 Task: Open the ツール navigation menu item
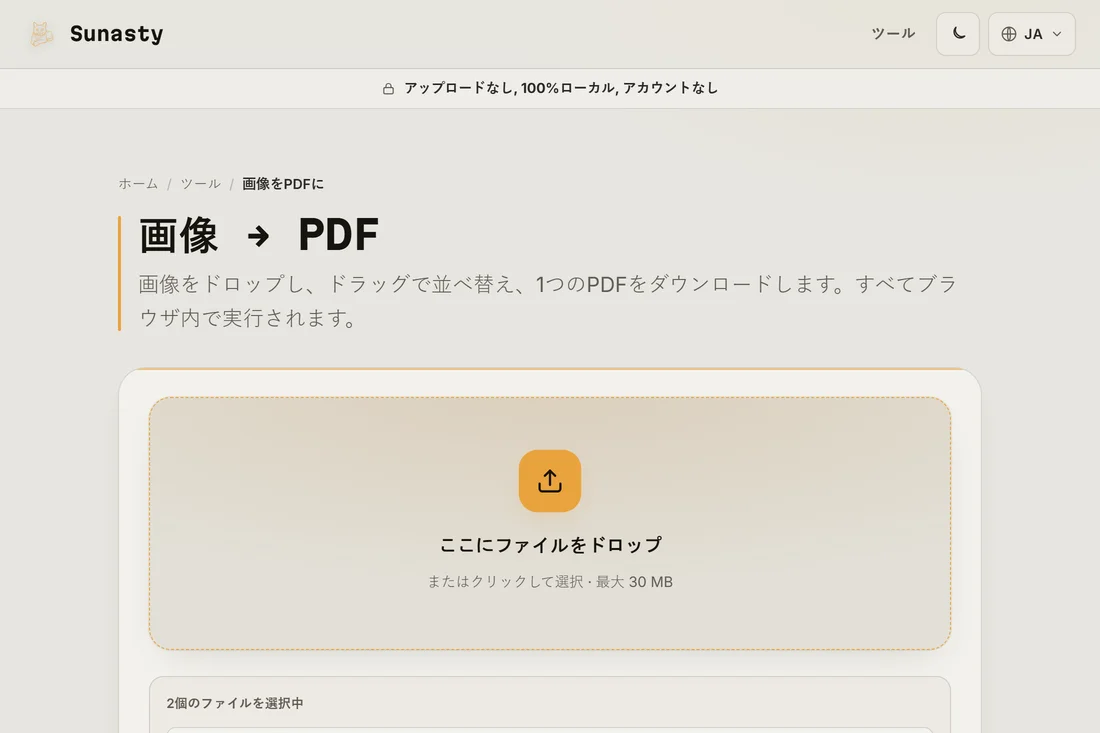(x=893, y=34)
